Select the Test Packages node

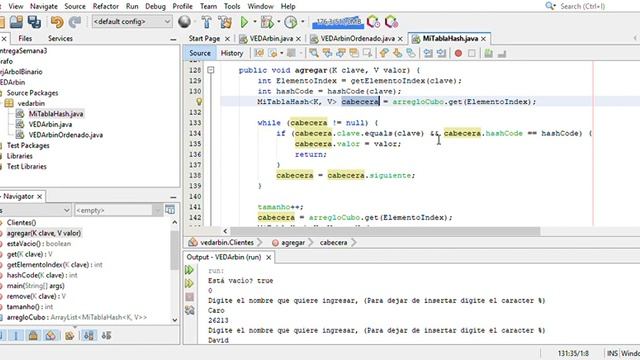pyautogui.click(x=28, y=145)
